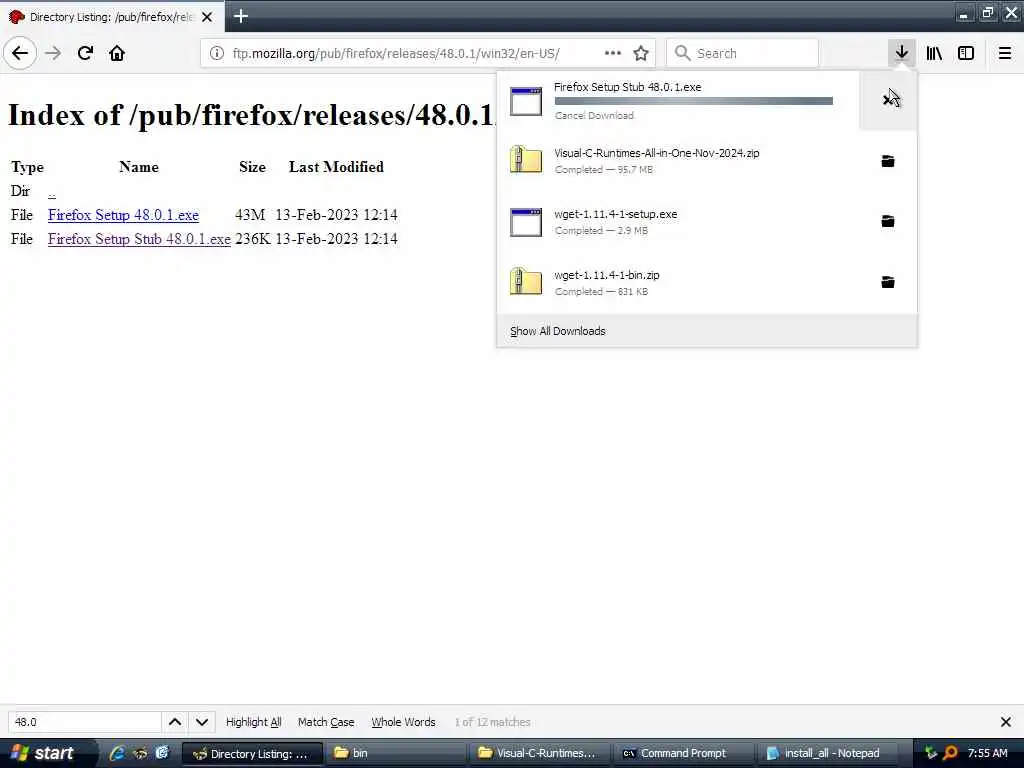Viewport: 1024px width, 768px height.
Task: Click the '43M' size cell
Action: coord(249,215)
